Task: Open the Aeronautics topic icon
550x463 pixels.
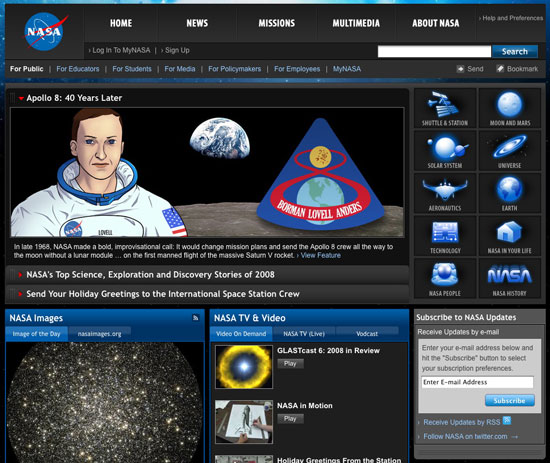Action: click(445, 193)
